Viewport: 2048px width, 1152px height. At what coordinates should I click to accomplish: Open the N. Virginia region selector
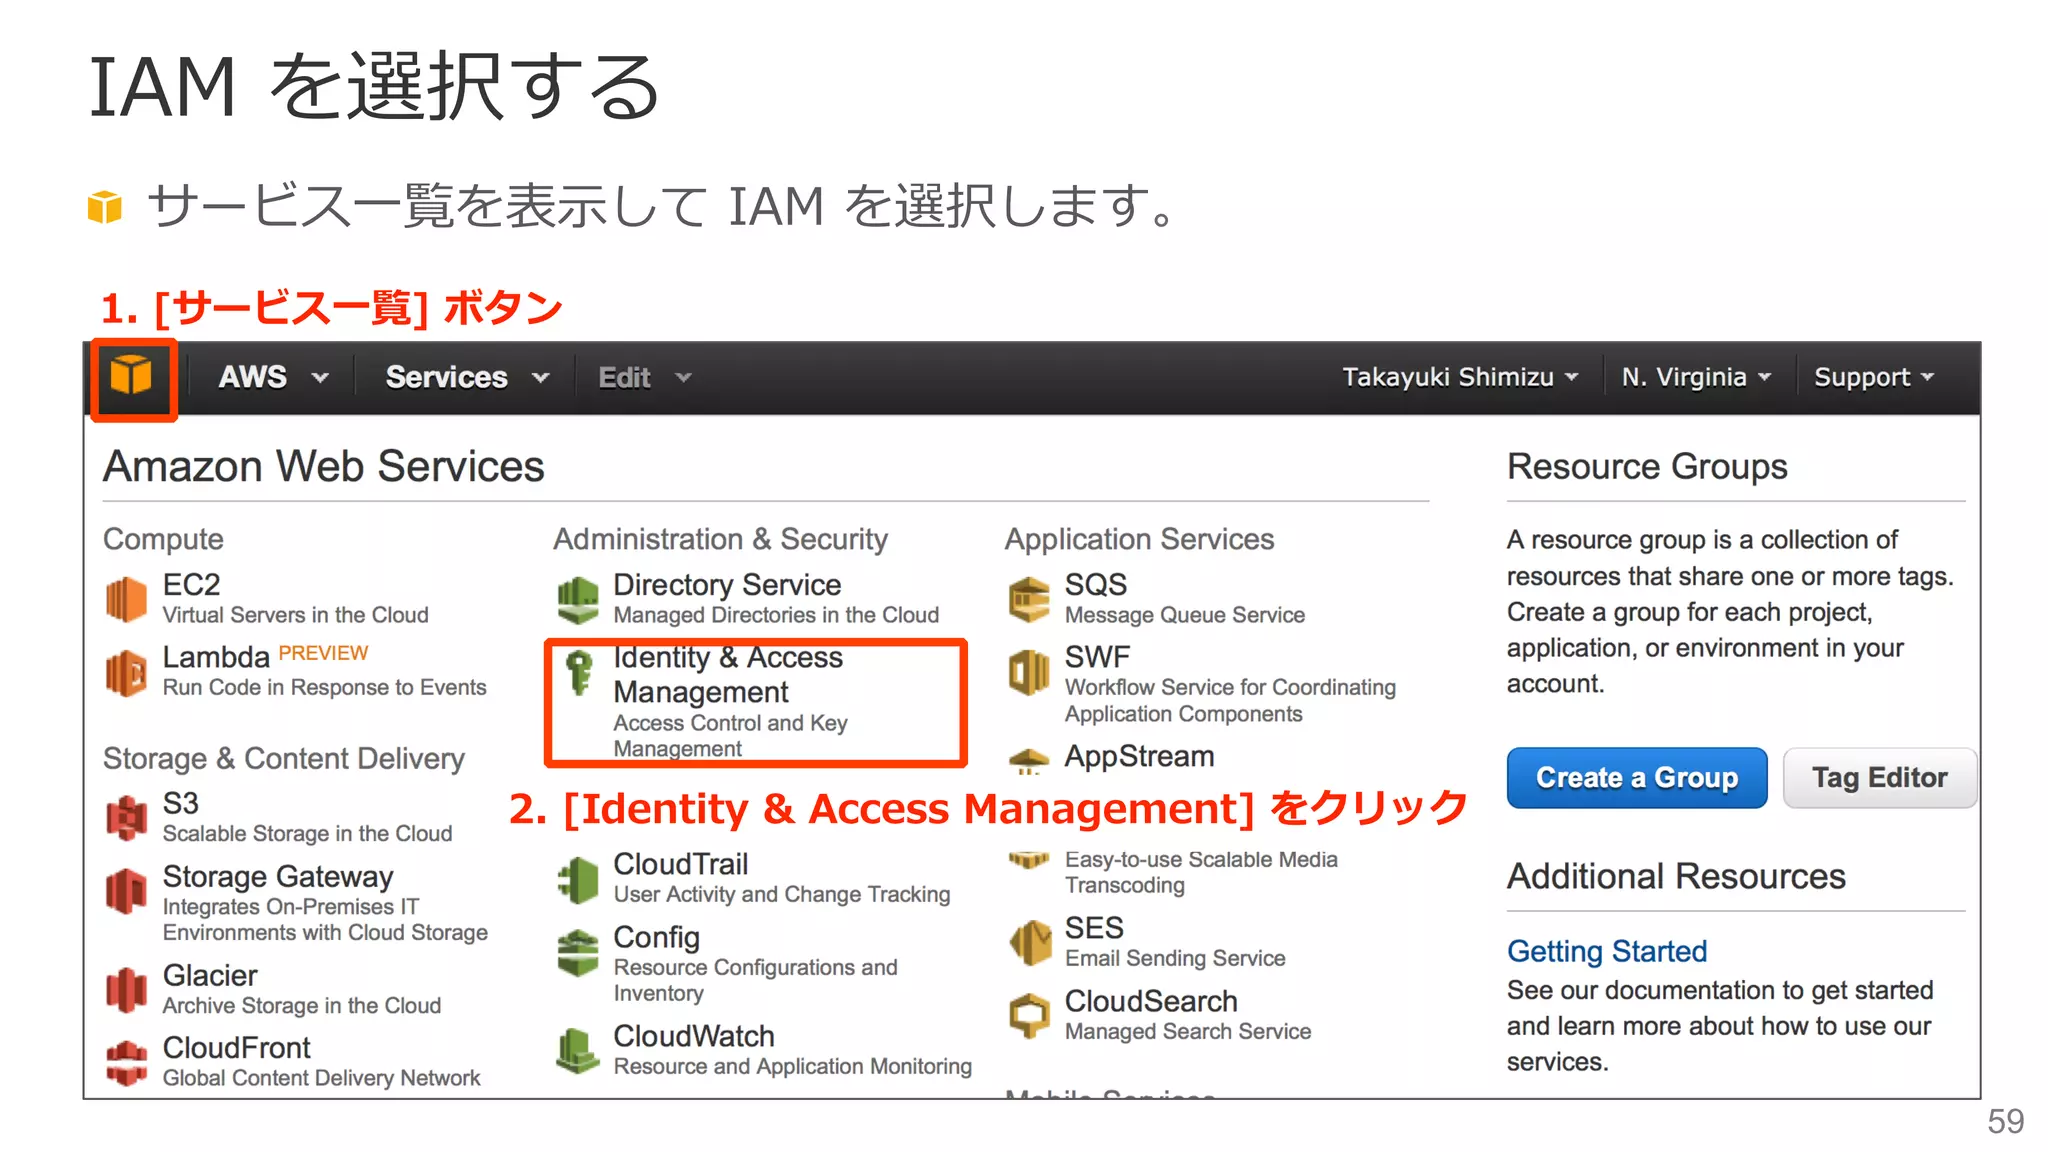(1696, 377)
